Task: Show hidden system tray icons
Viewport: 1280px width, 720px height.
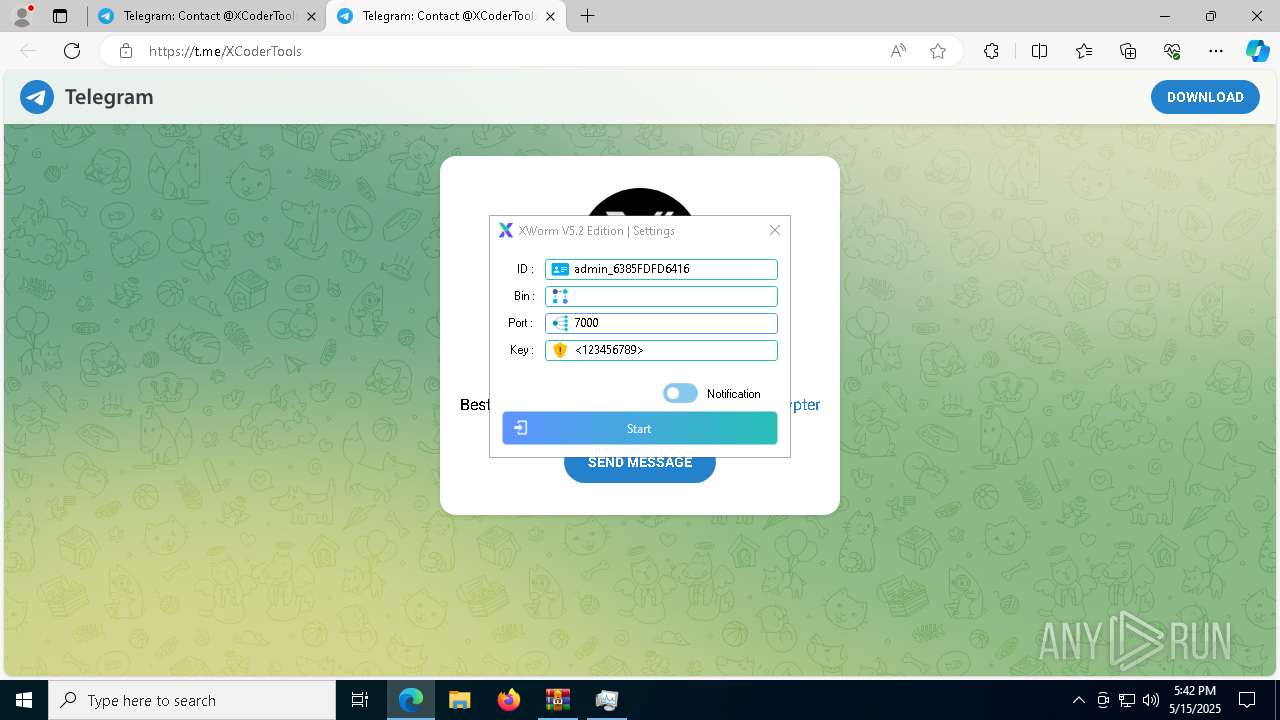Action: [1078, 700]
